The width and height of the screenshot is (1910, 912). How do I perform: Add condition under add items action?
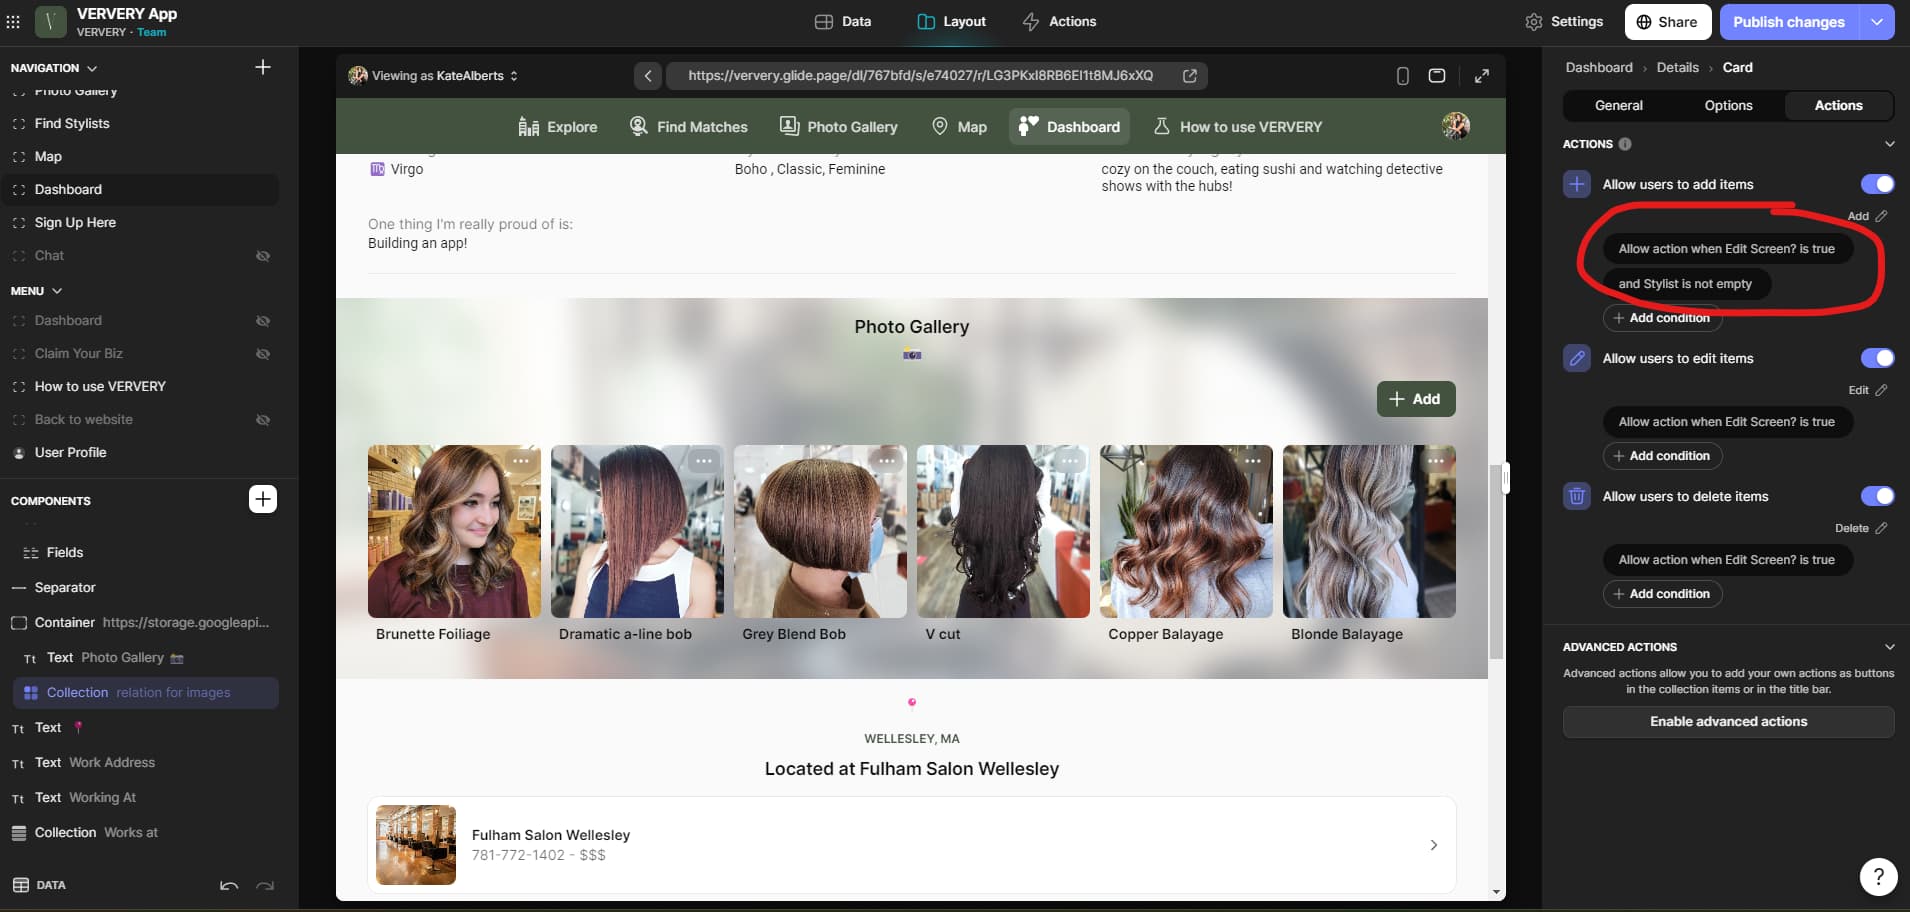point(1662,318)
